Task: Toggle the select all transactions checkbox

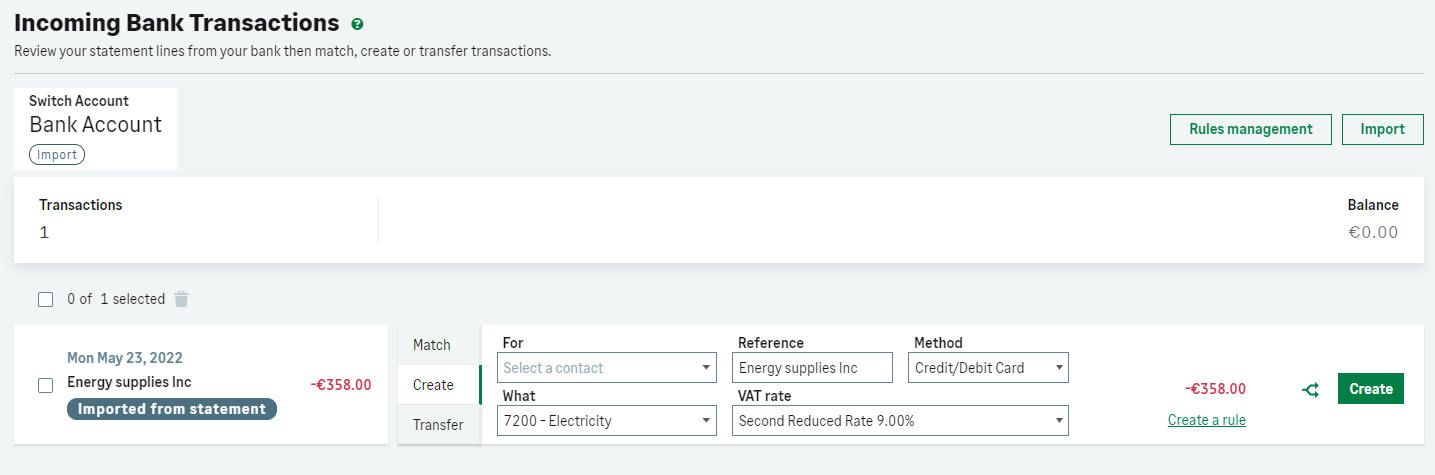Action: [45, 299]
